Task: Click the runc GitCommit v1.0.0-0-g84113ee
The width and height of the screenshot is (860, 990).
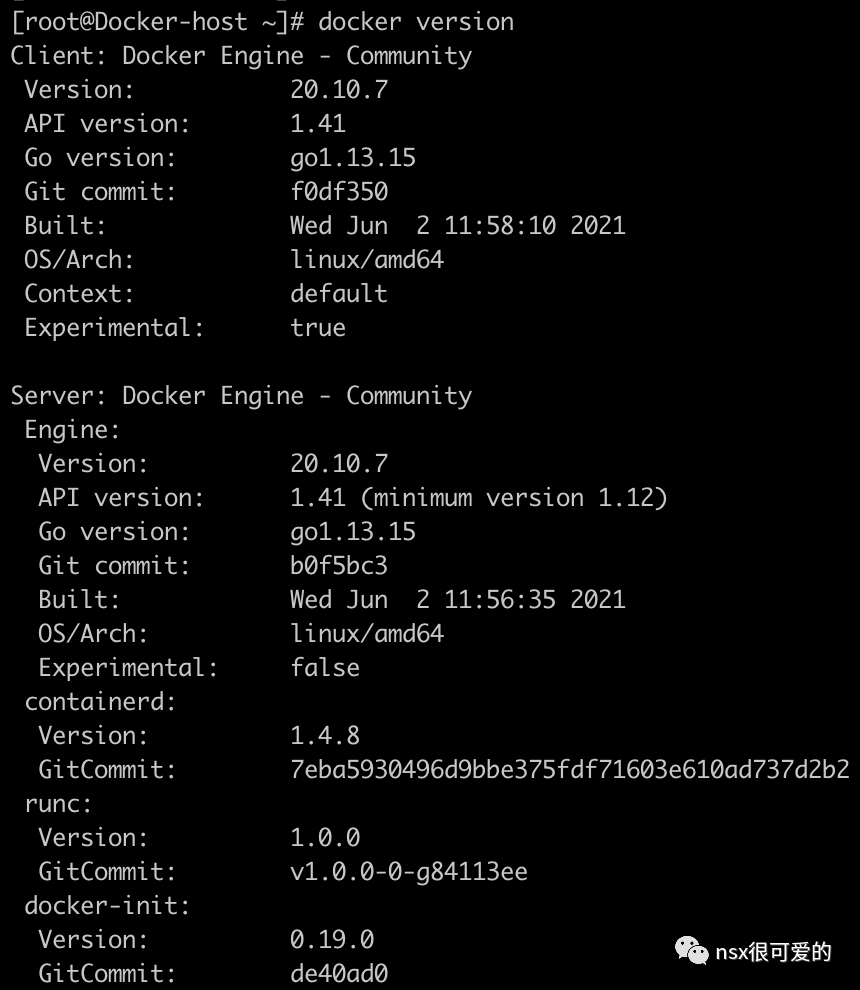Action: tap(408, 871)
